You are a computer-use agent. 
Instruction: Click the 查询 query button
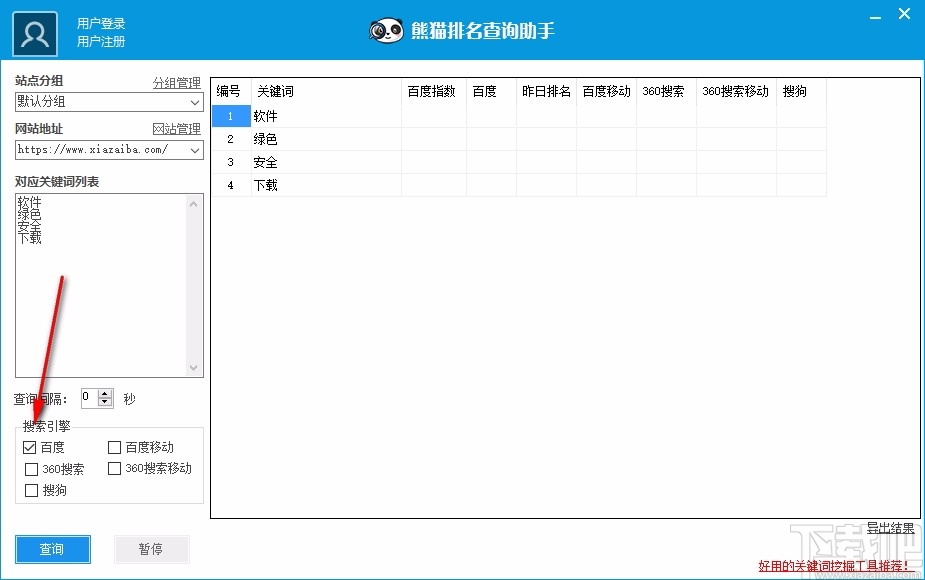[52, 549]
